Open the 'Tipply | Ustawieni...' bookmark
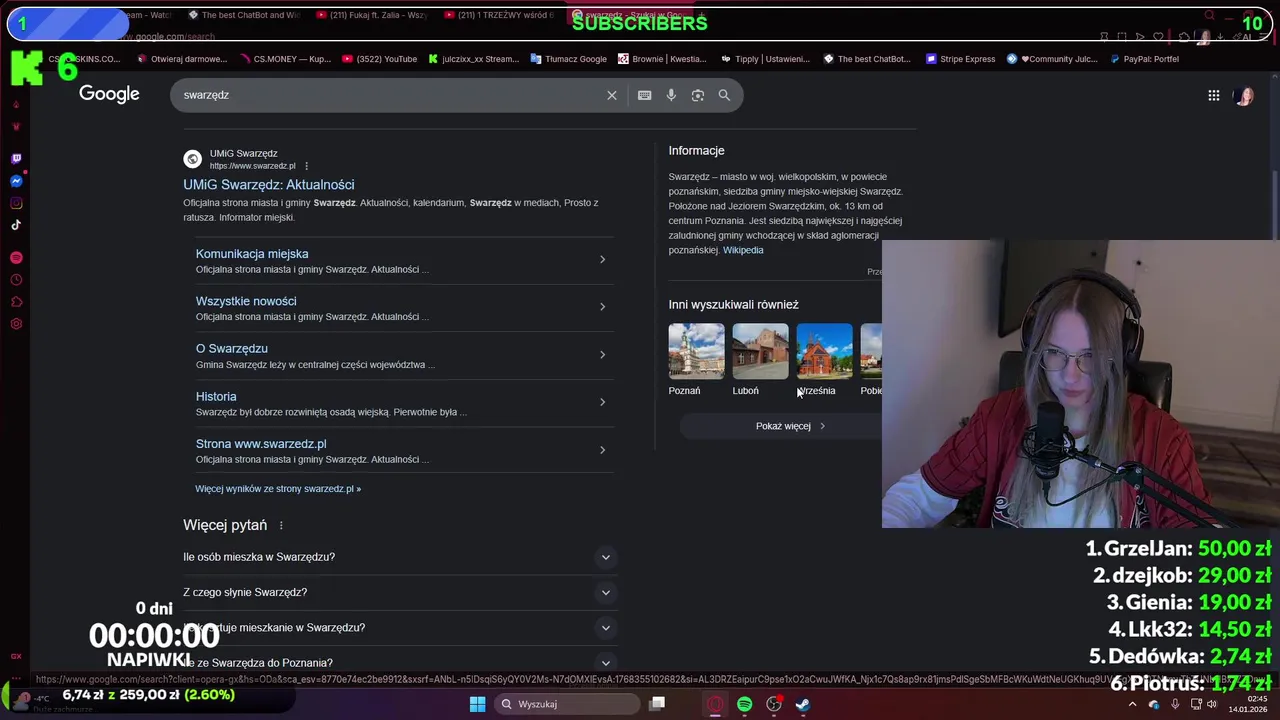Image resolution: width=1280 pixels, height=720 pixels. [x=765, y=59]
